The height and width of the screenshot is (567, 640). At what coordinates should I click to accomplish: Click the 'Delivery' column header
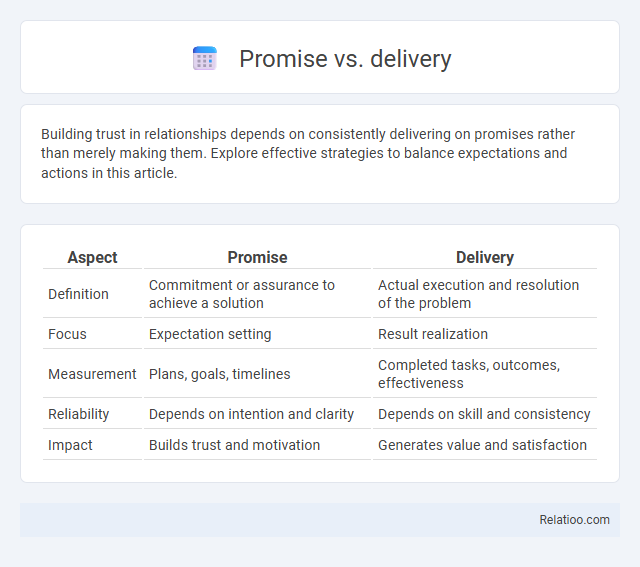coord(484,258)
